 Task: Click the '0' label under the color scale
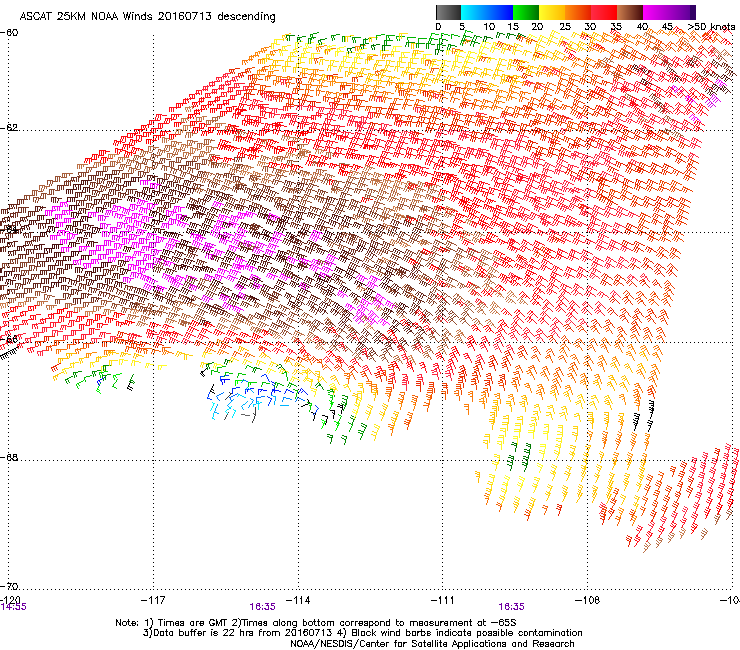click(x=438, y=26)
